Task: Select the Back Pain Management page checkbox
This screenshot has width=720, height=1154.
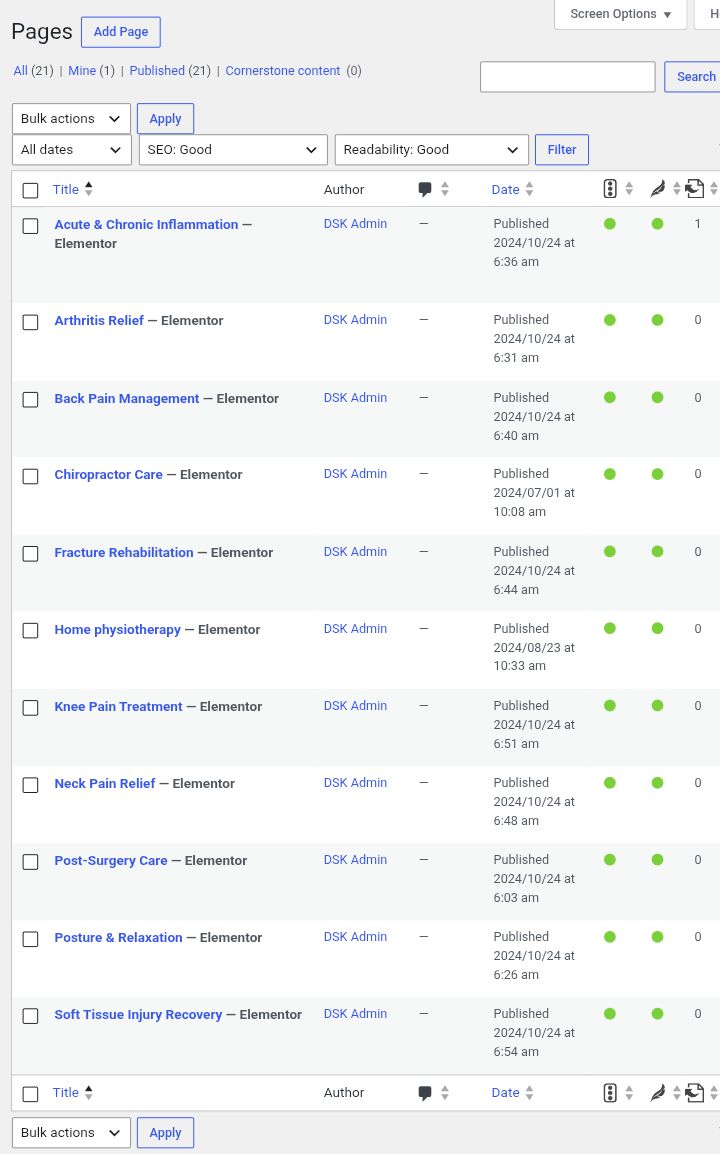Action: click(x=30, y=400)
